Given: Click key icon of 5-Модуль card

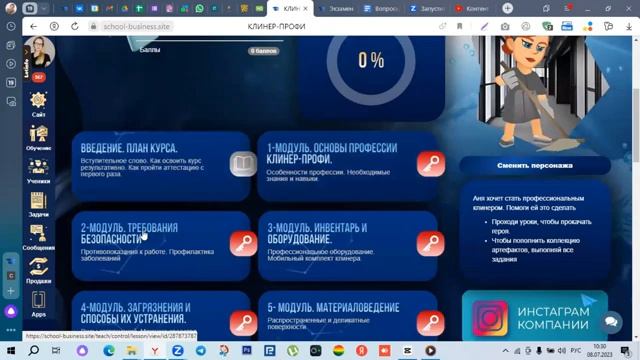Looking at the screenshot, I should coord(431,323).
